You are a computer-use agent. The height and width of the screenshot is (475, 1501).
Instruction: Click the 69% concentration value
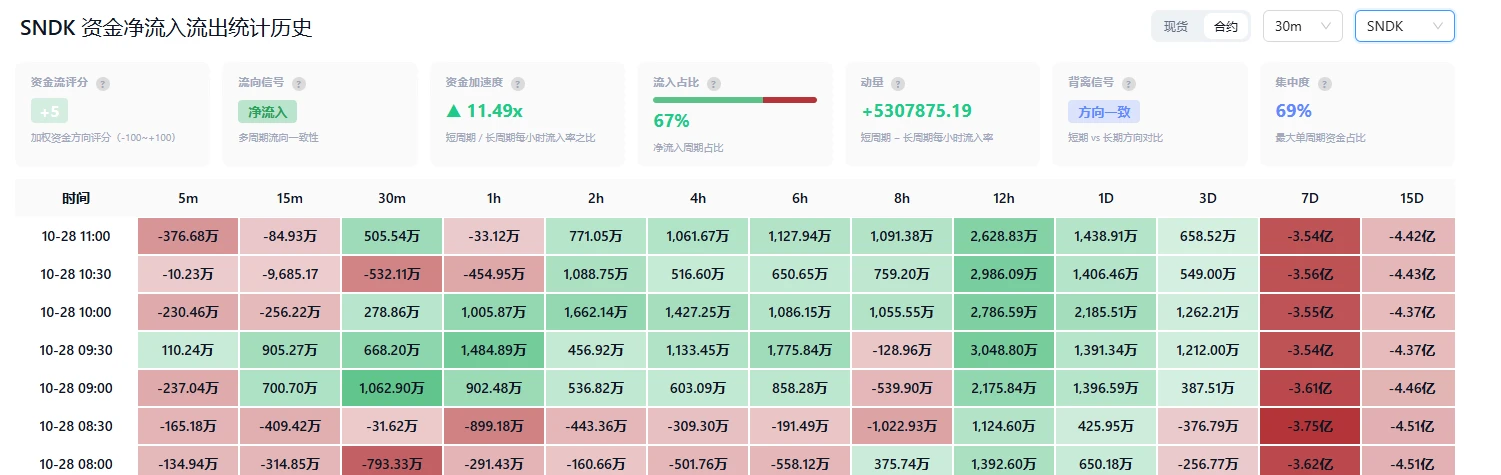pos(1293,111)
